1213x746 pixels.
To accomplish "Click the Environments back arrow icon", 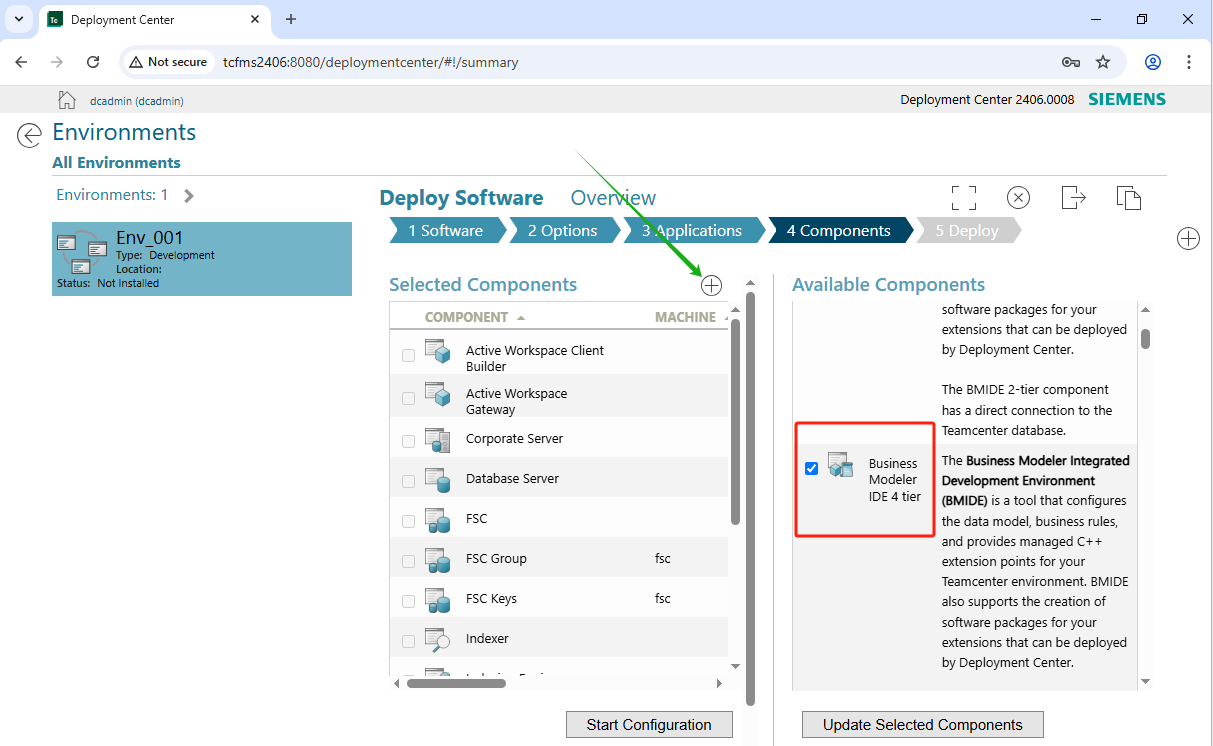I will click(30, 135).
